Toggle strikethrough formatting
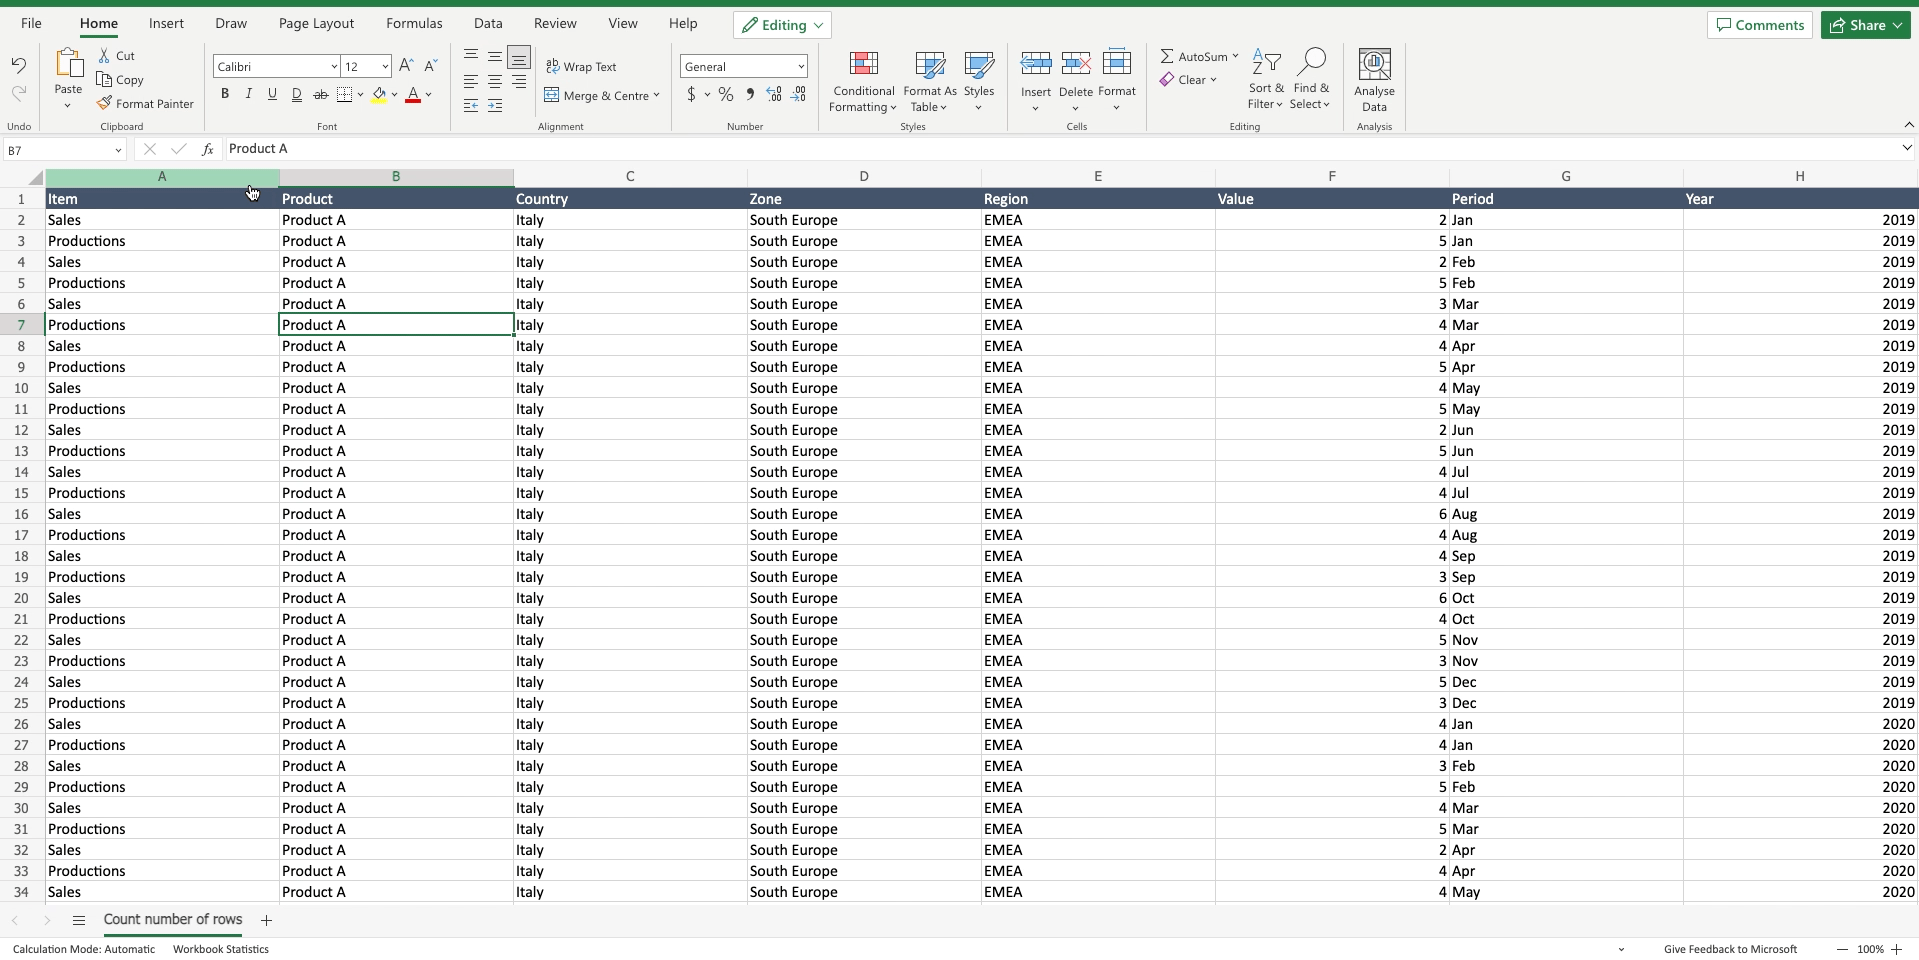This screenshot has height=960, width=1919. tap(320, 94)
